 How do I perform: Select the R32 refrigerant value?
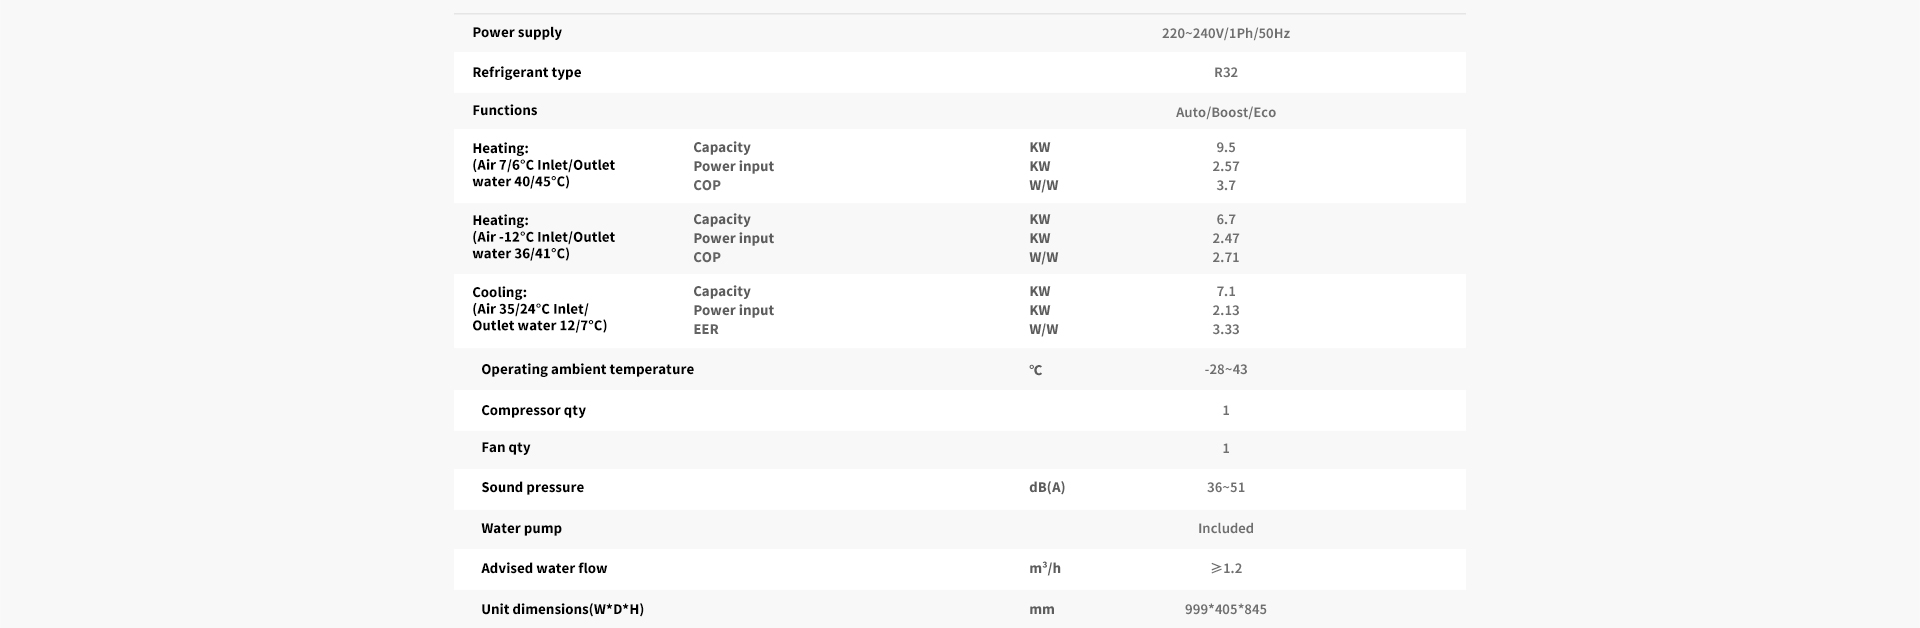1225,72
